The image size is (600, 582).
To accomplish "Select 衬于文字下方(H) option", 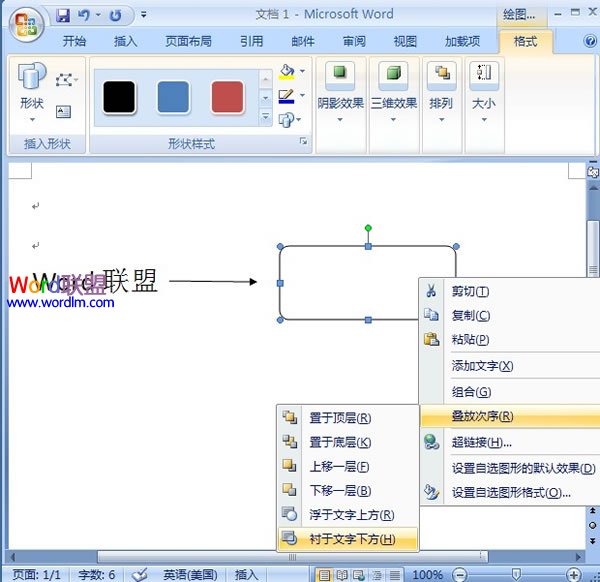I will coord(348,539).
